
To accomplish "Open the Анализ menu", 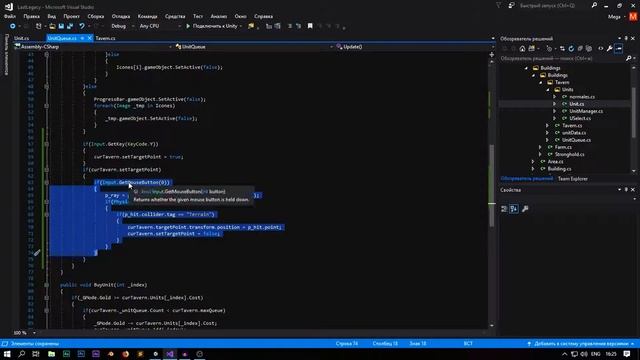I will point(219,16).
